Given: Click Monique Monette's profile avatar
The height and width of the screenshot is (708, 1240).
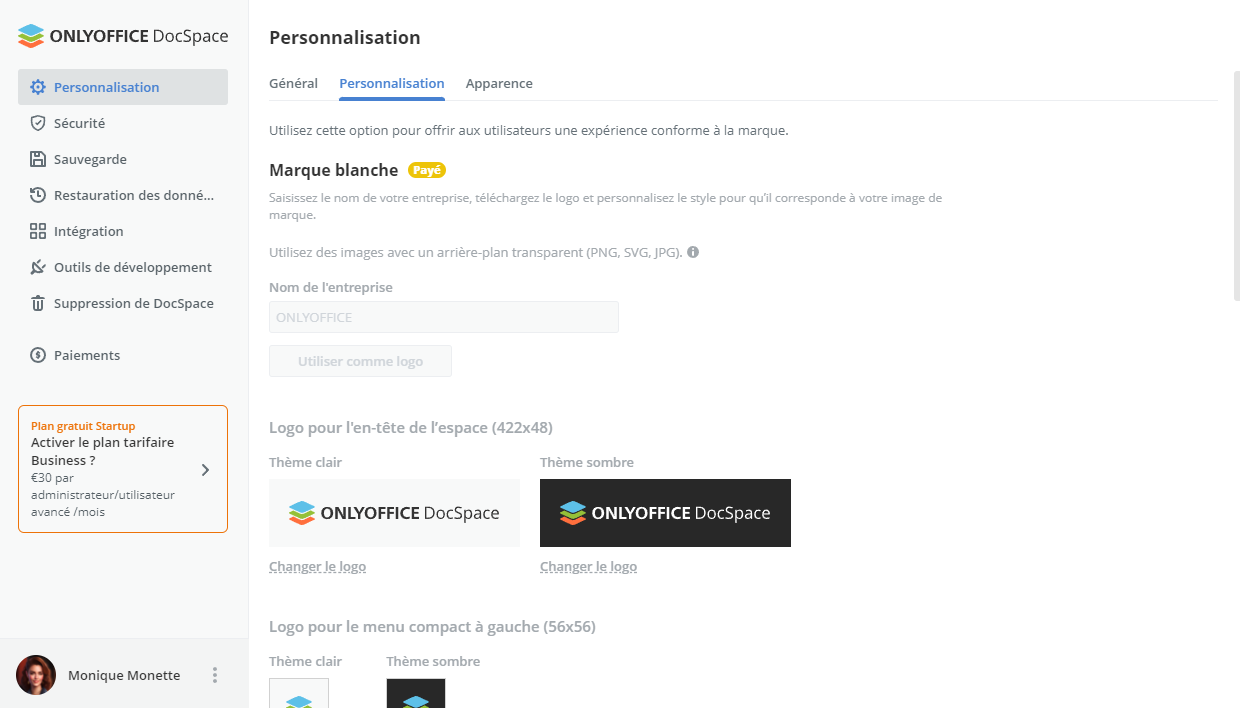Looking at the screenshot, I should coord(36,675).
